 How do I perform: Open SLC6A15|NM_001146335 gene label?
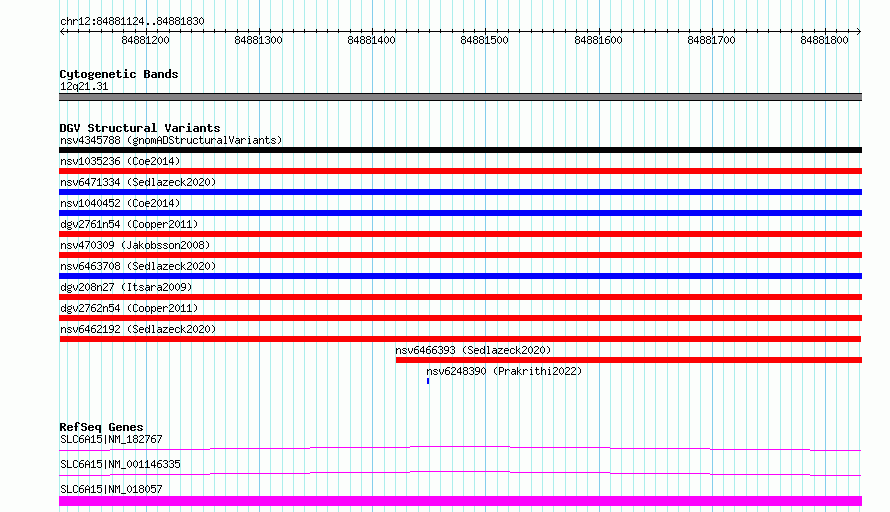pos(120,464)
